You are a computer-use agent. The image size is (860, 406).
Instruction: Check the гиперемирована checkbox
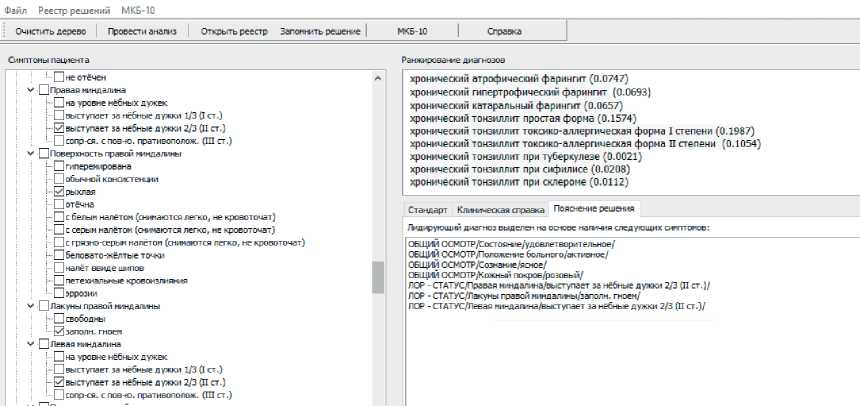pos(59,166)
